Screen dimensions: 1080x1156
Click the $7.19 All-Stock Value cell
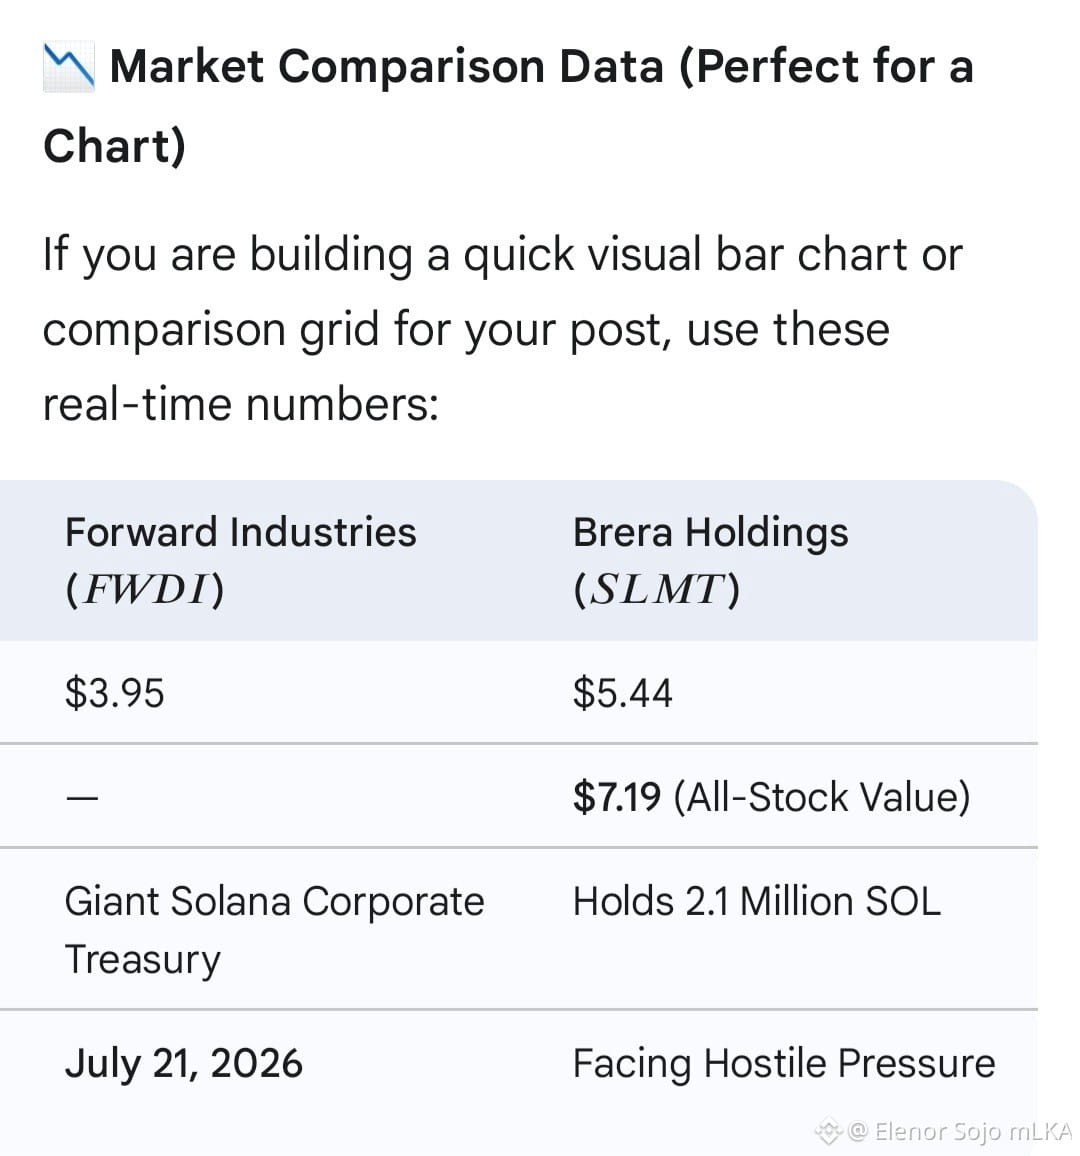pyautogui.click(x=772, y=797)
